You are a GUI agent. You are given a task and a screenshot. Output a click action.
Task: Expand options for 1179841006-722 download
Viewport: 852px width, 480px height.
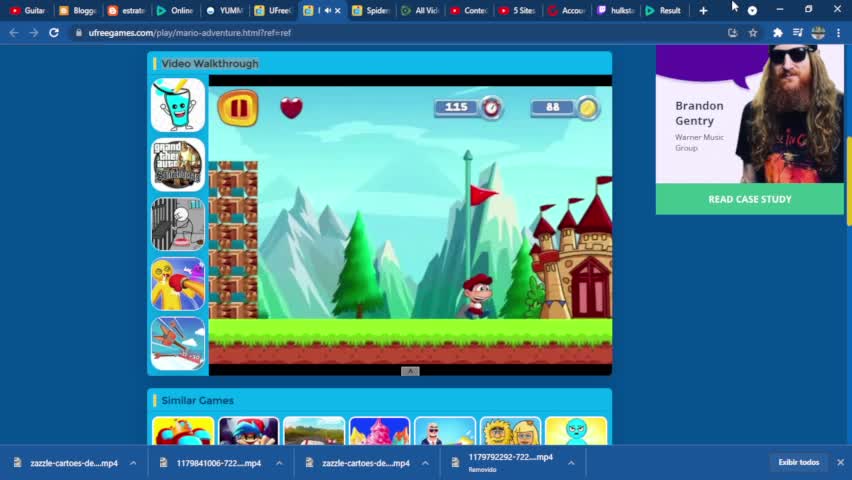(279, 463)
